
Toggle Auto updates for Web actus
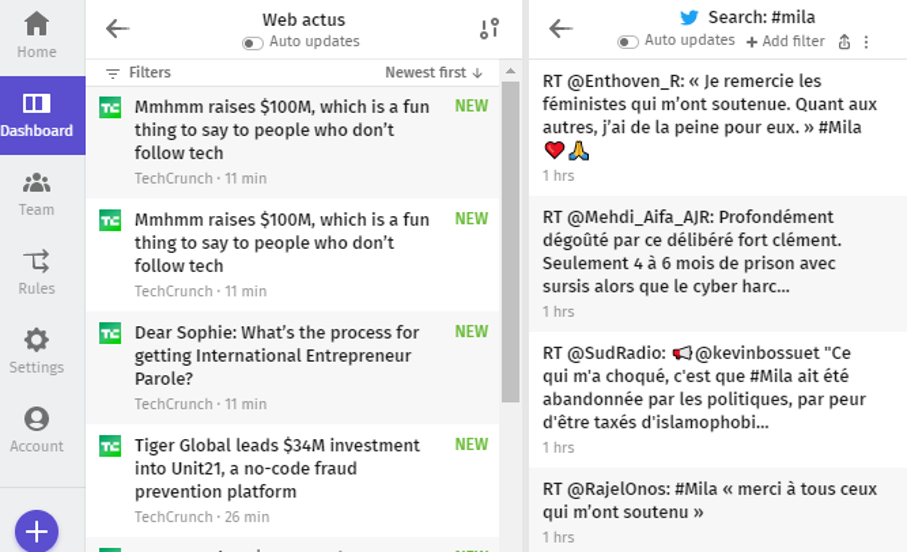252,42
